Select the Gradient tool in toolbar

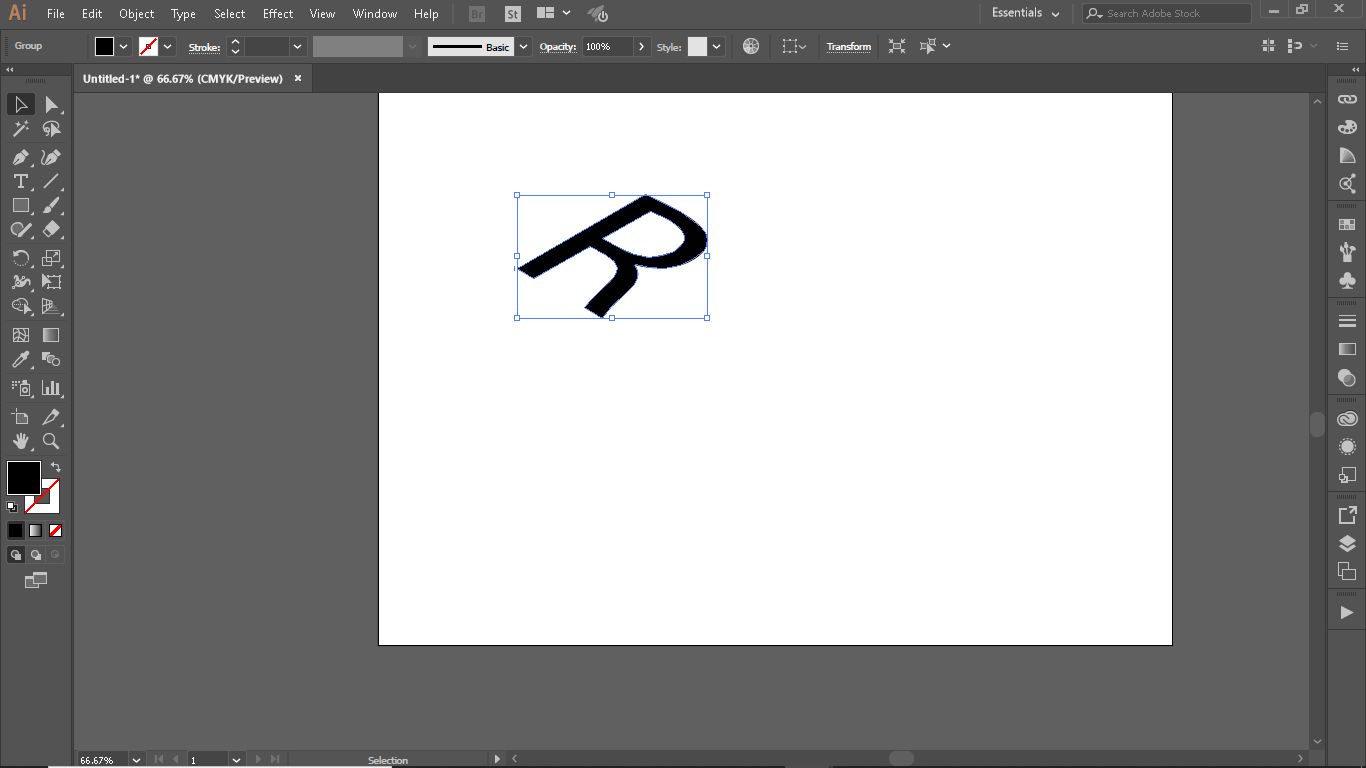pos(51,335)
